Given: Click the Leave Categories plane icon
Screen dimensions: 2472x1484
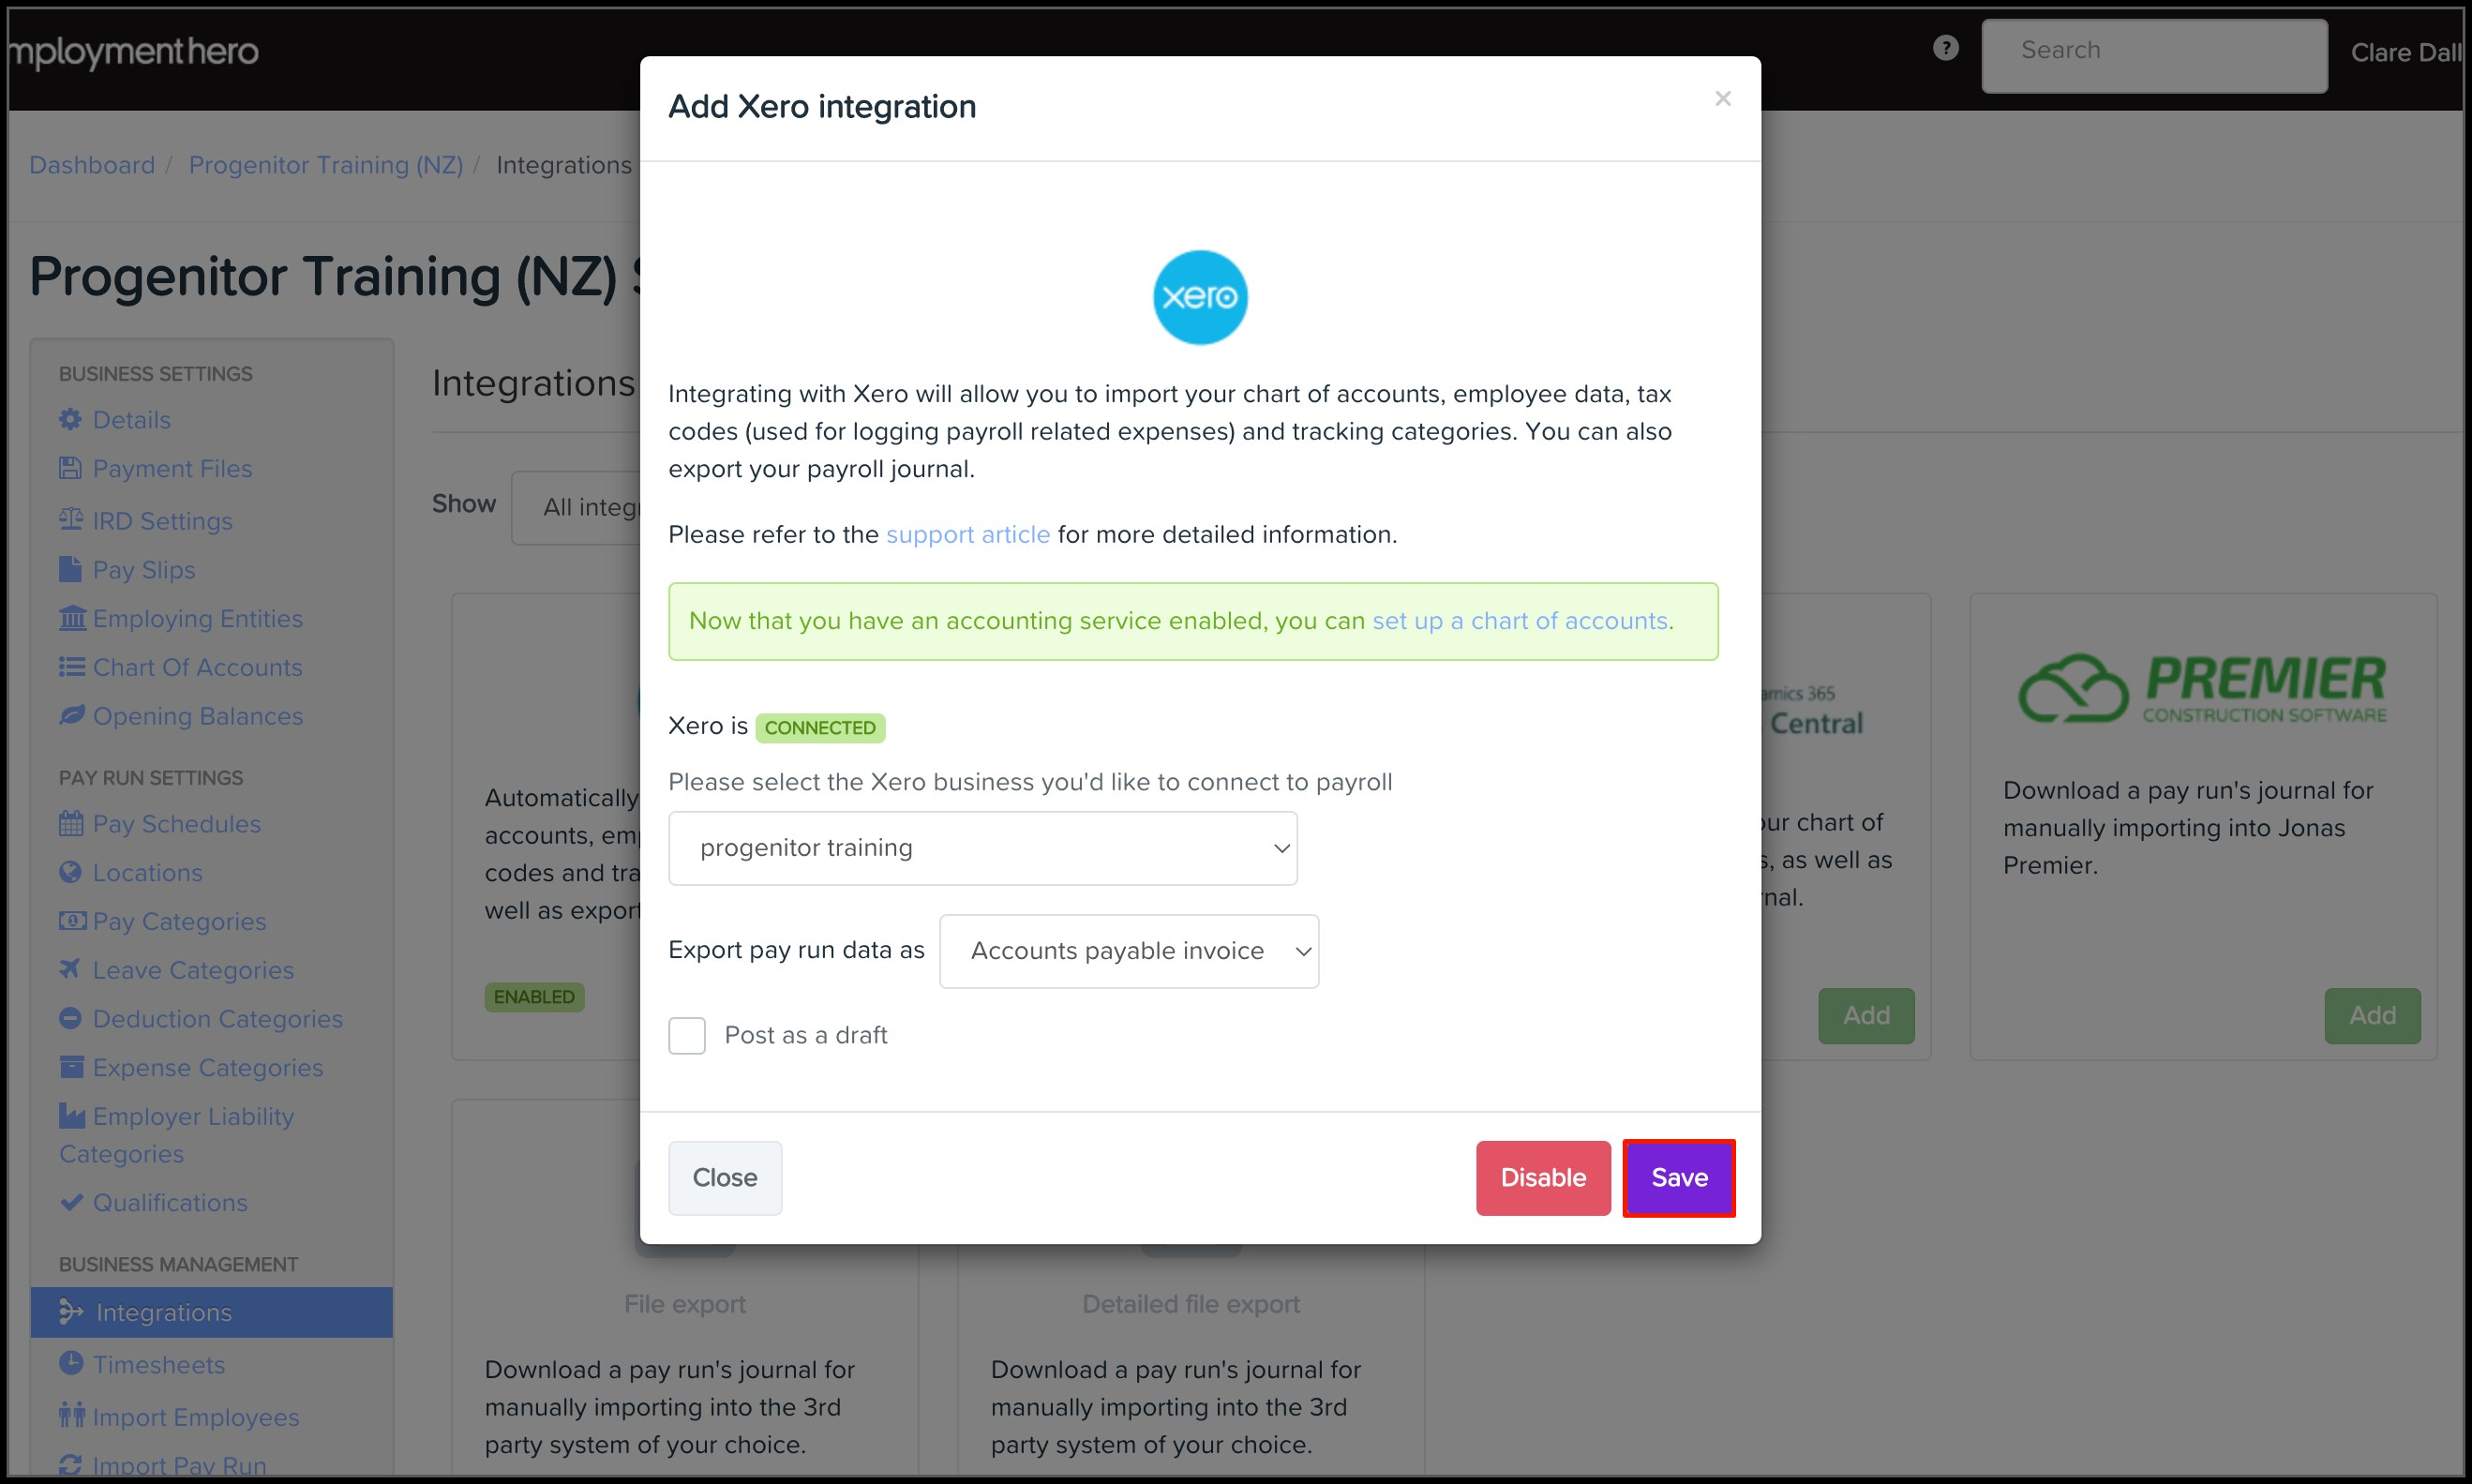Looking at the screenshot, I should 70,969.
